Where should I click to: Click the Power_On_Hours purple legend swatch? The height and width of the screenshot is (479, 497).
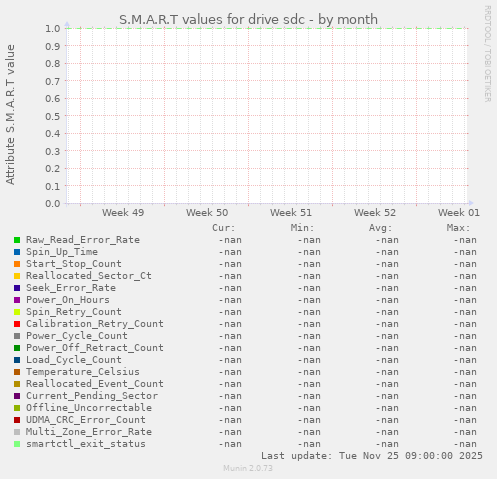(x=17, y=300)
